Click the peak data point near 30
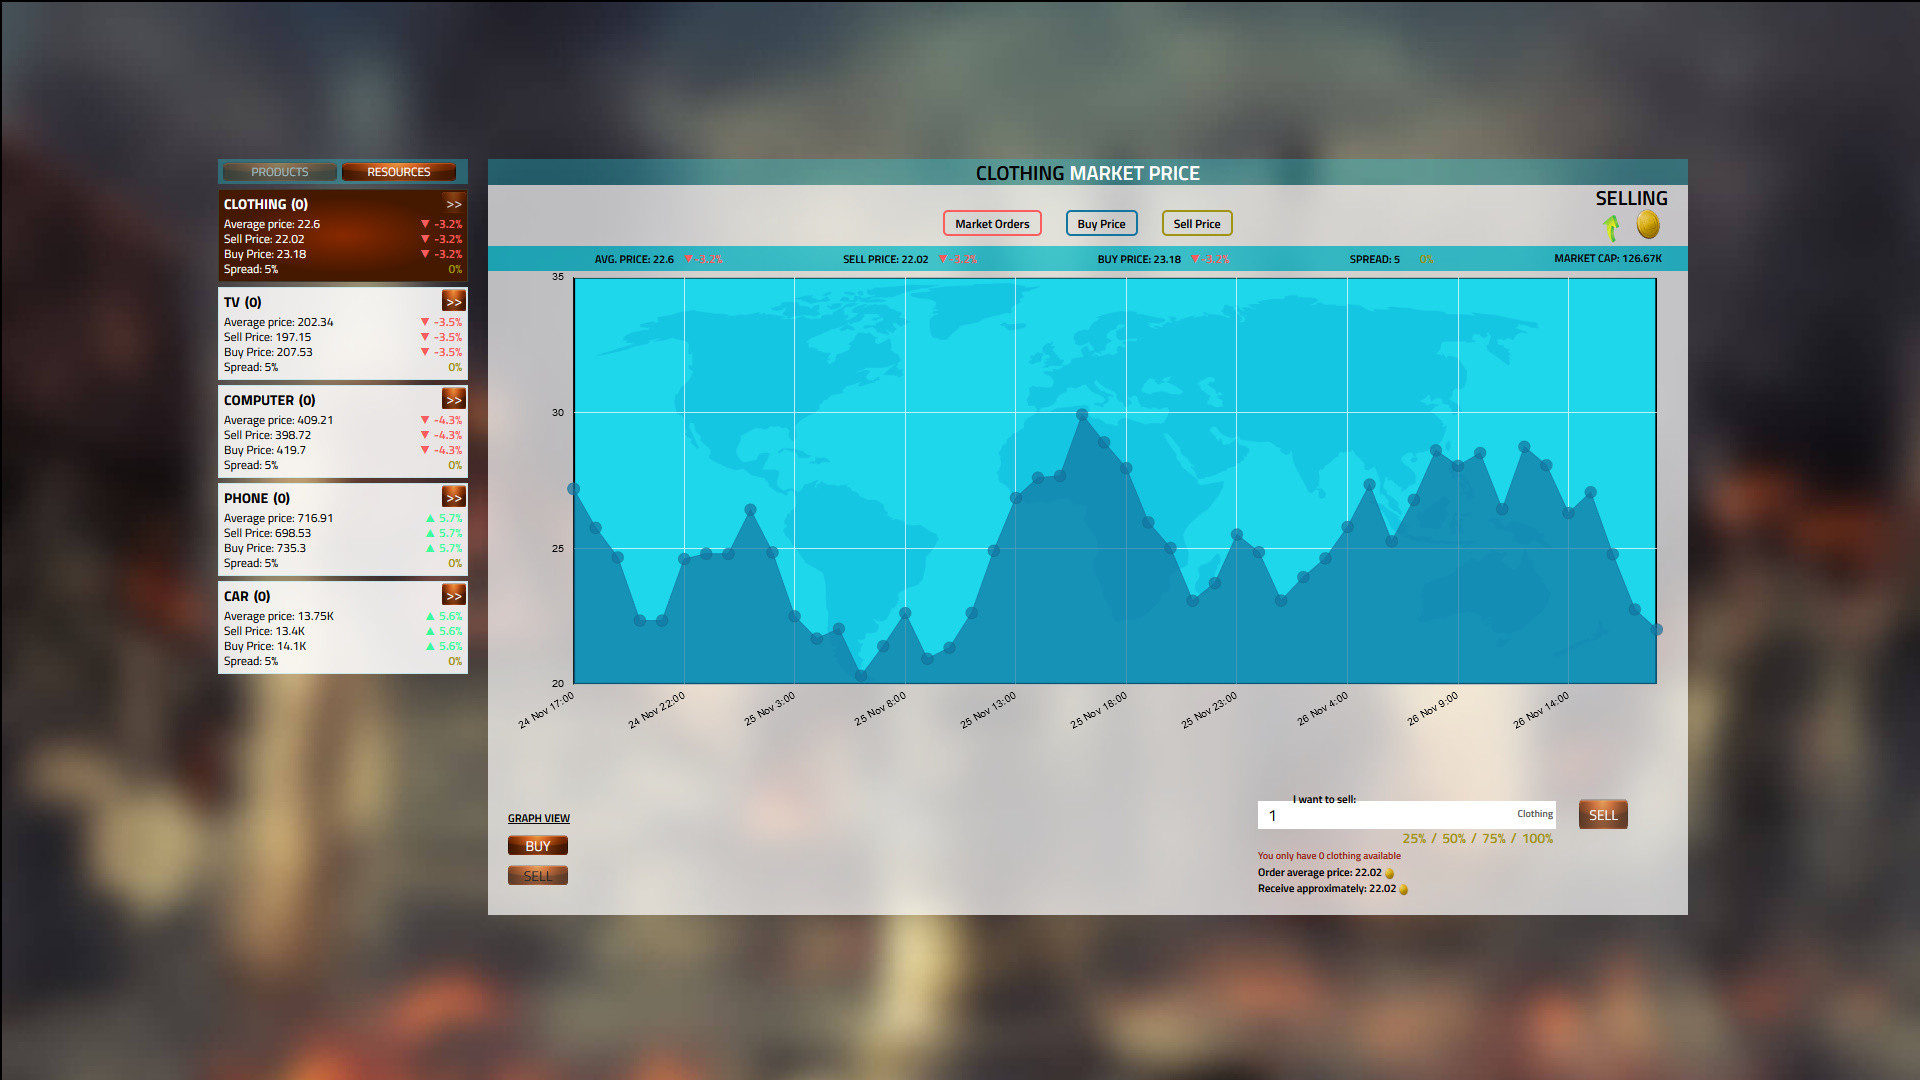The image size is (1920, 1080). pyautogui.click(x=1082, y=414)
